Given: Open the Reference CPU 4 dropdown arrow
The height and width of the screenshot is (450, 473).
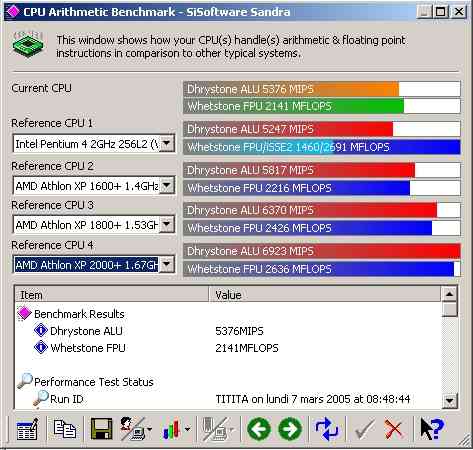Looking at the screenshot, I should (x=166, y=265).
